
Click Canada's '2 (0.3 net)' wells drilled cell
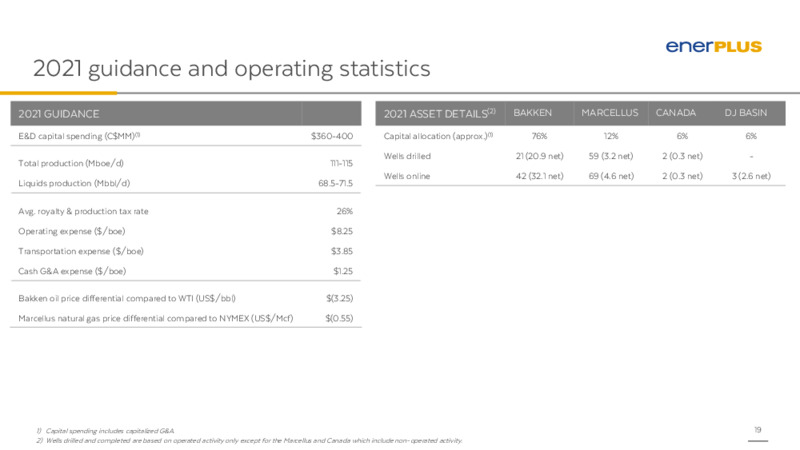coord(682,156)
